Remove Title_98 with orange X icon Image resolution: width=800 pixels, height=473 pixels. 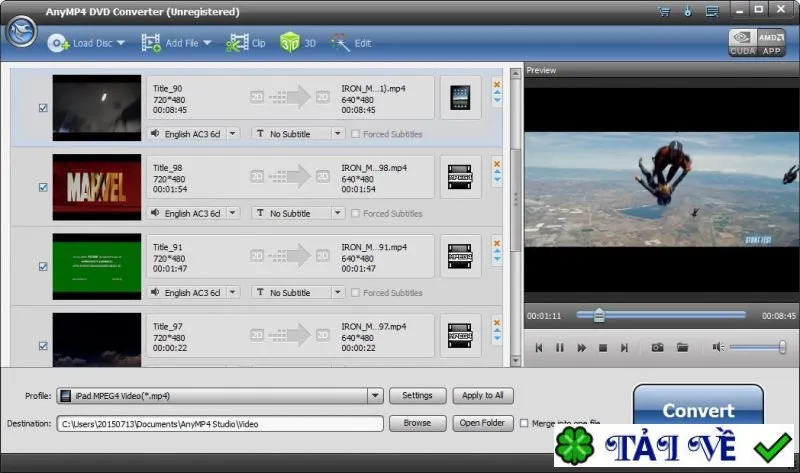(x=496, y=164)
